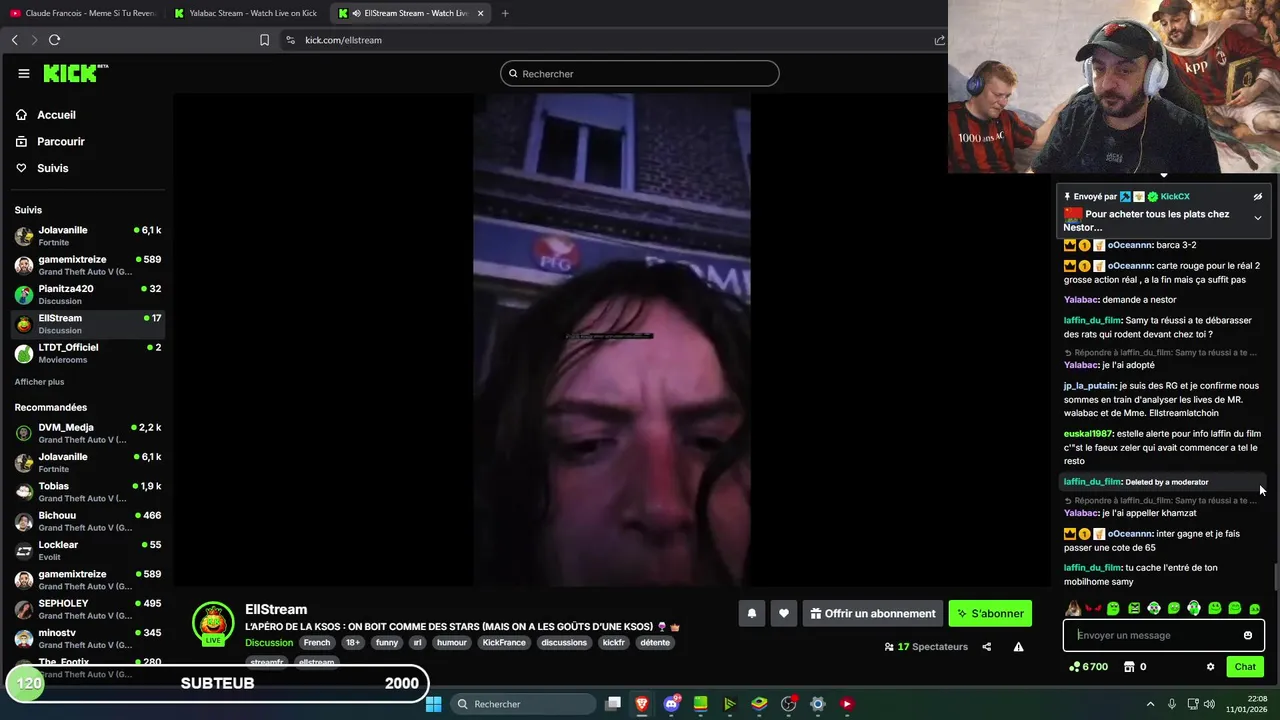Viewport: 1280px width, 720px height.
Task: Switch to Yalabac Stream browser tab
Action: click(x=246, y=13)
